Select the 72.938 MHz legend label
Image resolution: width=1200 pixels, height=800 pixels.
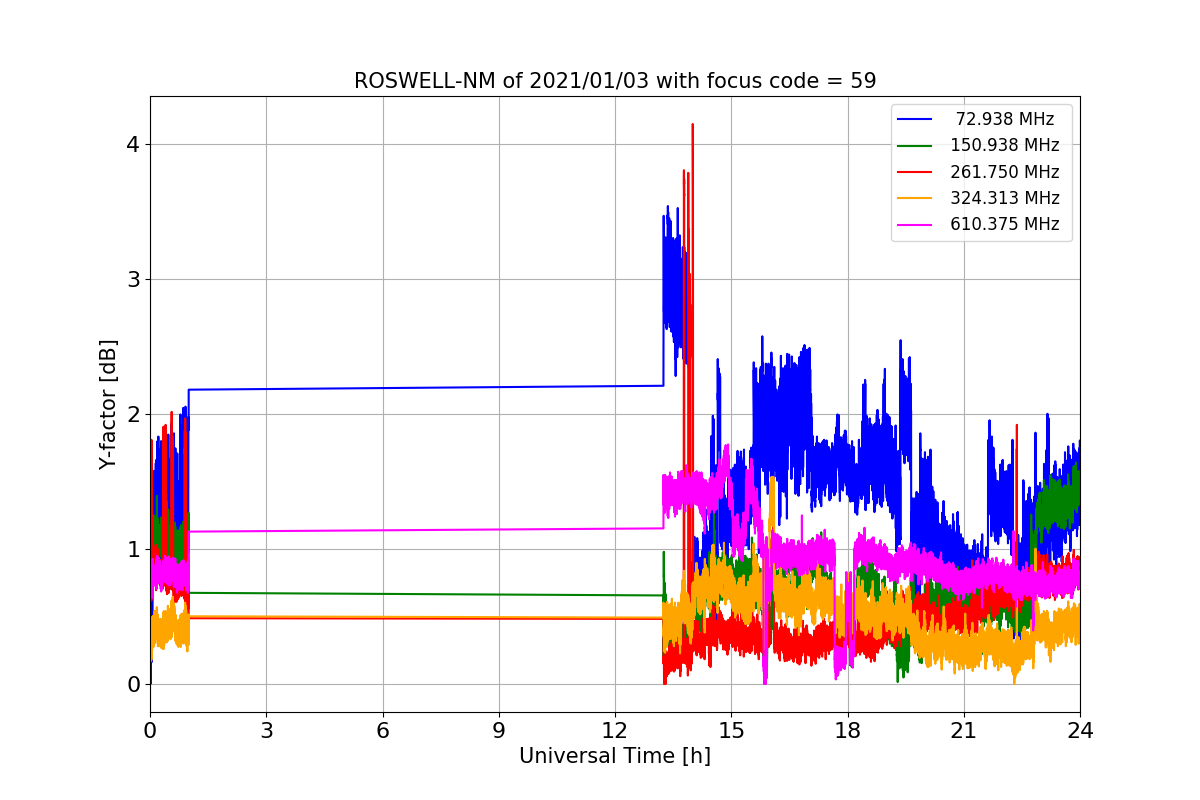click(1005, 119)
